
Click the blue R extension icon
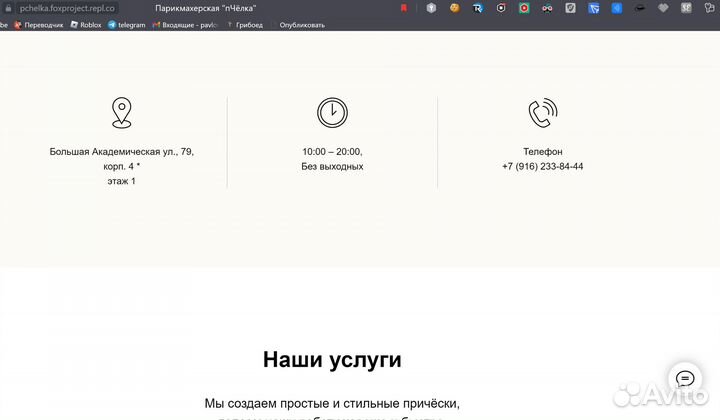pyautogui.click(x=478, y=8)
